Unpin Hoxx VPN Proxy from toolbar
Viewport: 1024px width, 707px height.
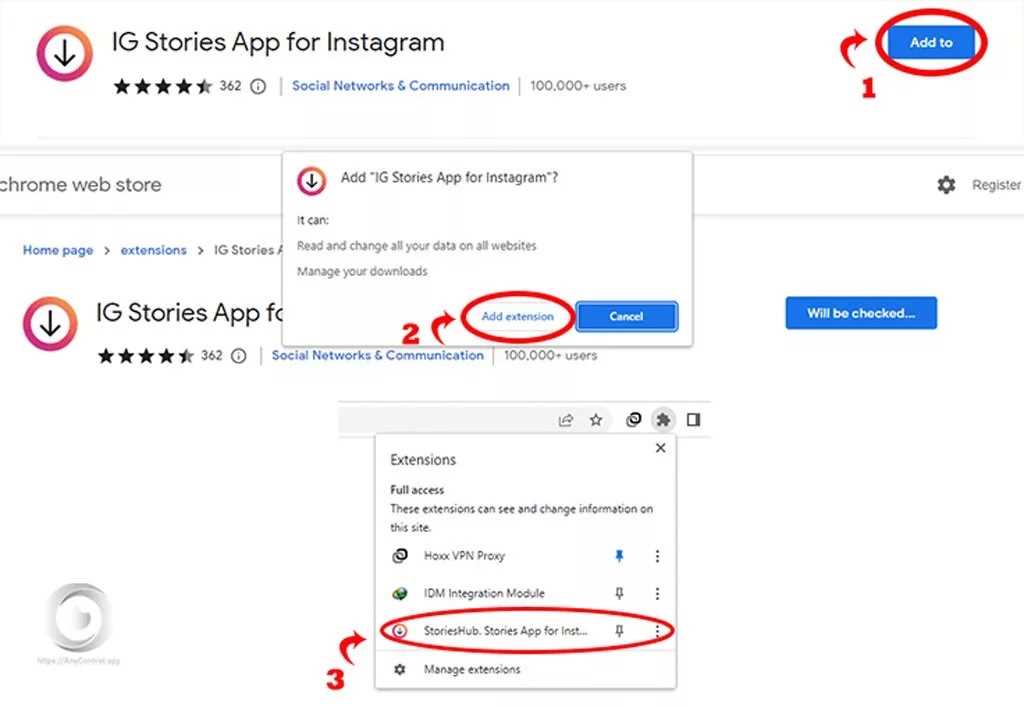pos(619,556)
